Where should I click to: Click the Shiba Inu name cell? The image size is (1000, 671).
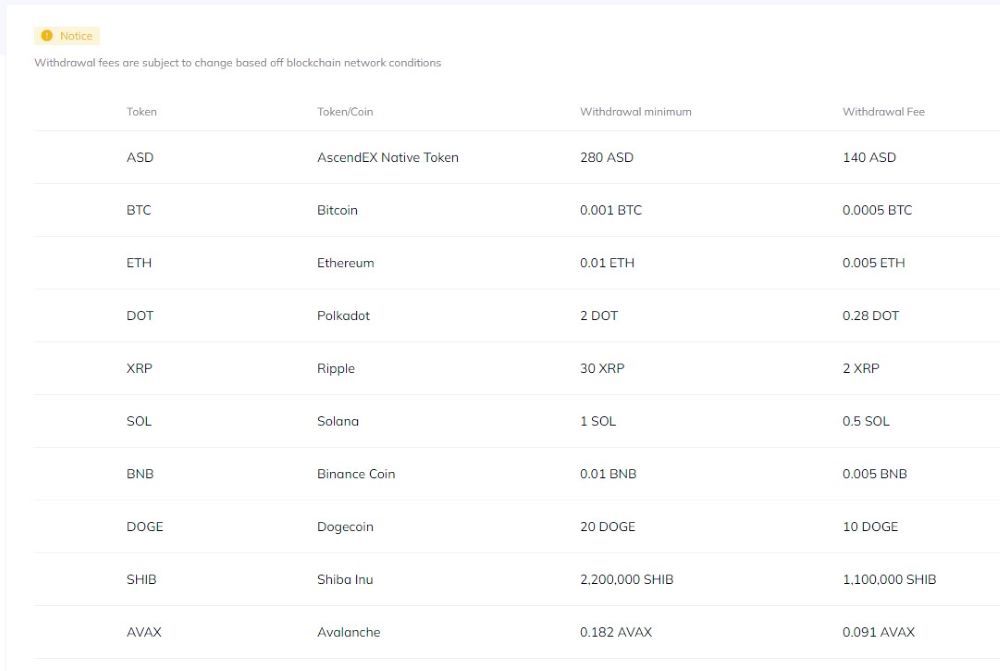click(x=345, y=580)
